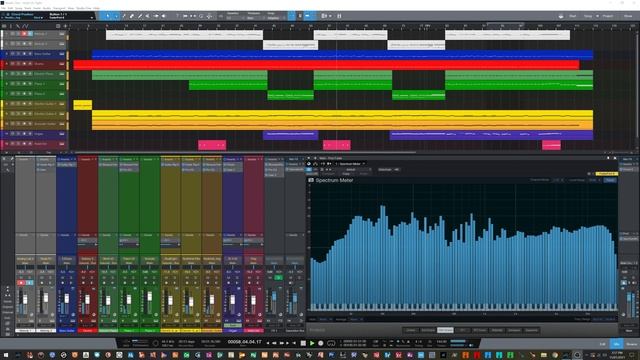This screenshot has width=640, height=360.
Task: Adjust the Drums channel fader
Action: 87,300
